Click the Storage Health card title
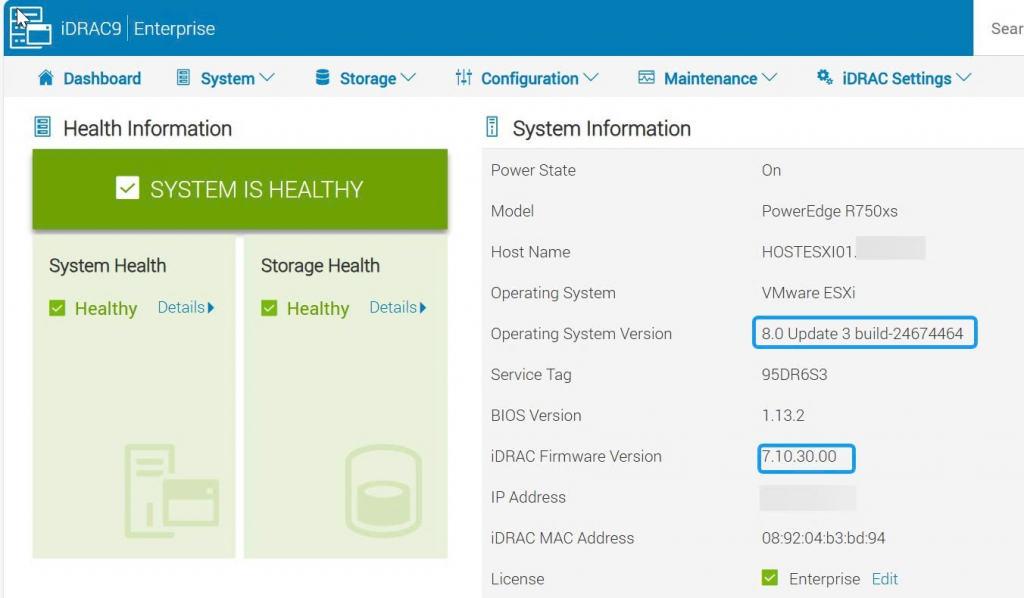 (x=320, y=266)
